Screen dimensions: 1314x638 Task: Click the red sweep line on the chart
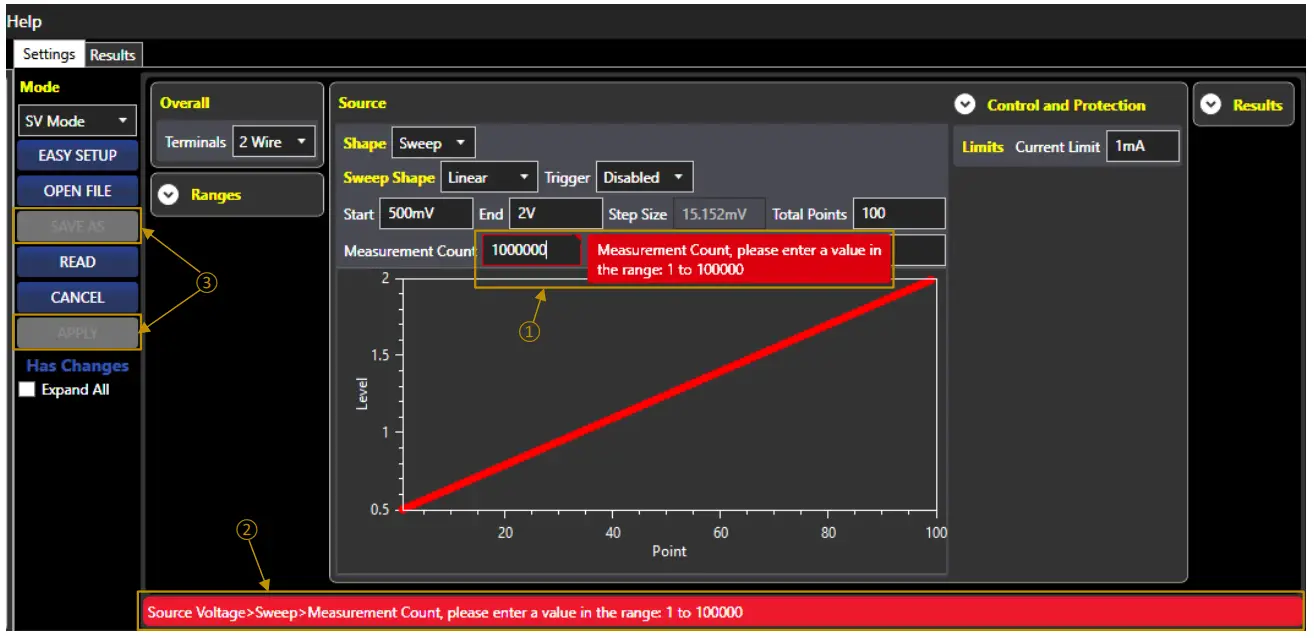pos(669,394)
